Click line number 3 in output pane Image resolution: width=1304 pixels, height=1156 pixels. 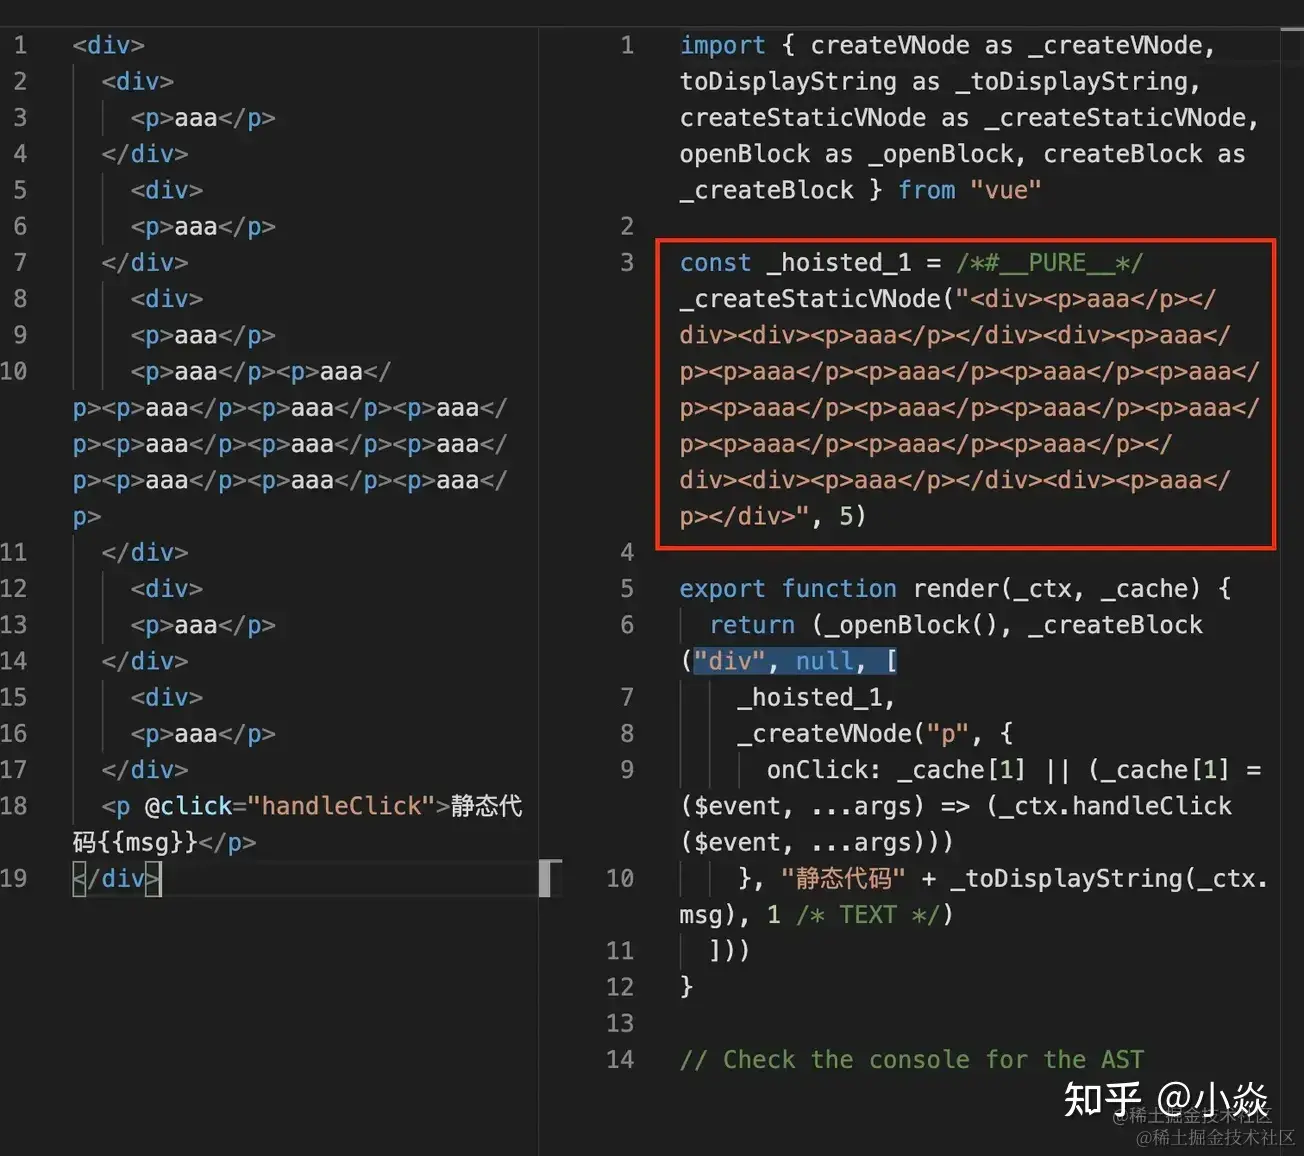click(x=626, y=262)
